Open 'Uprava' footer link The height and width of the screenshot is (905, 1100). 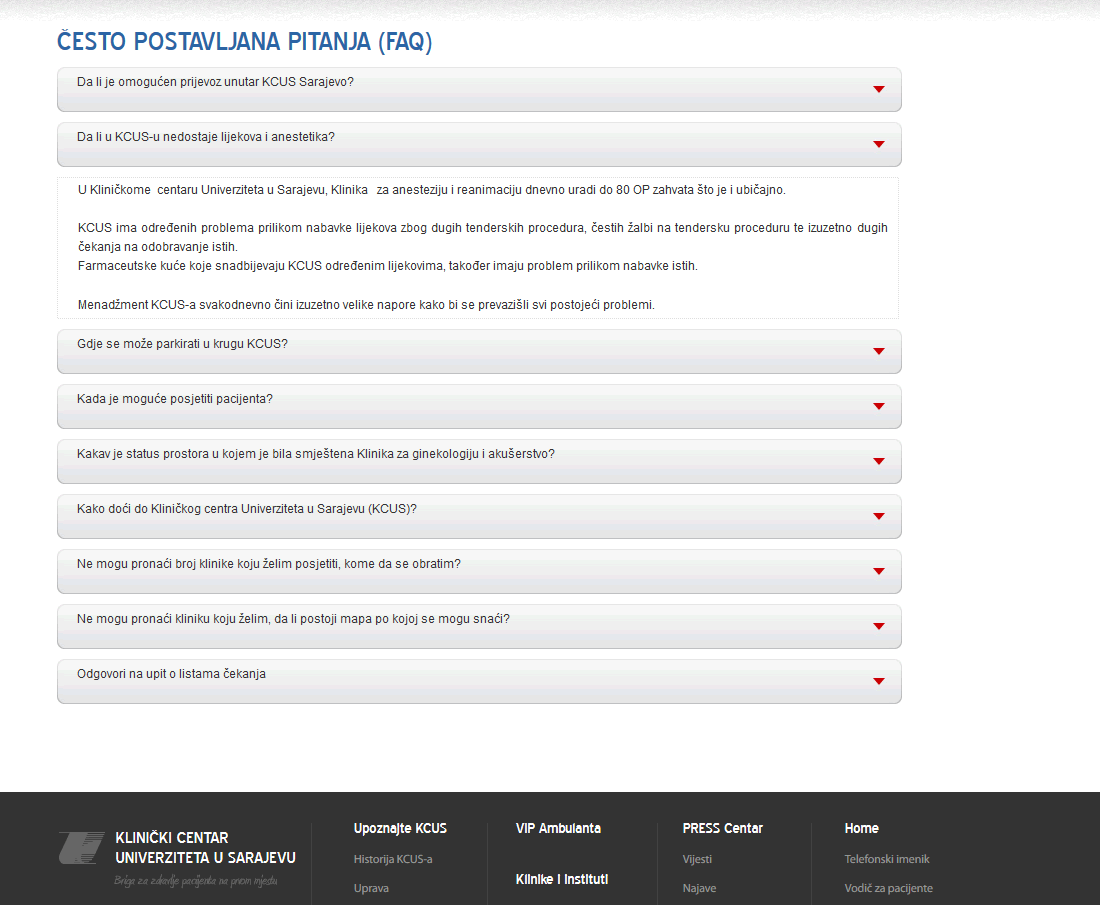(371, 888)
